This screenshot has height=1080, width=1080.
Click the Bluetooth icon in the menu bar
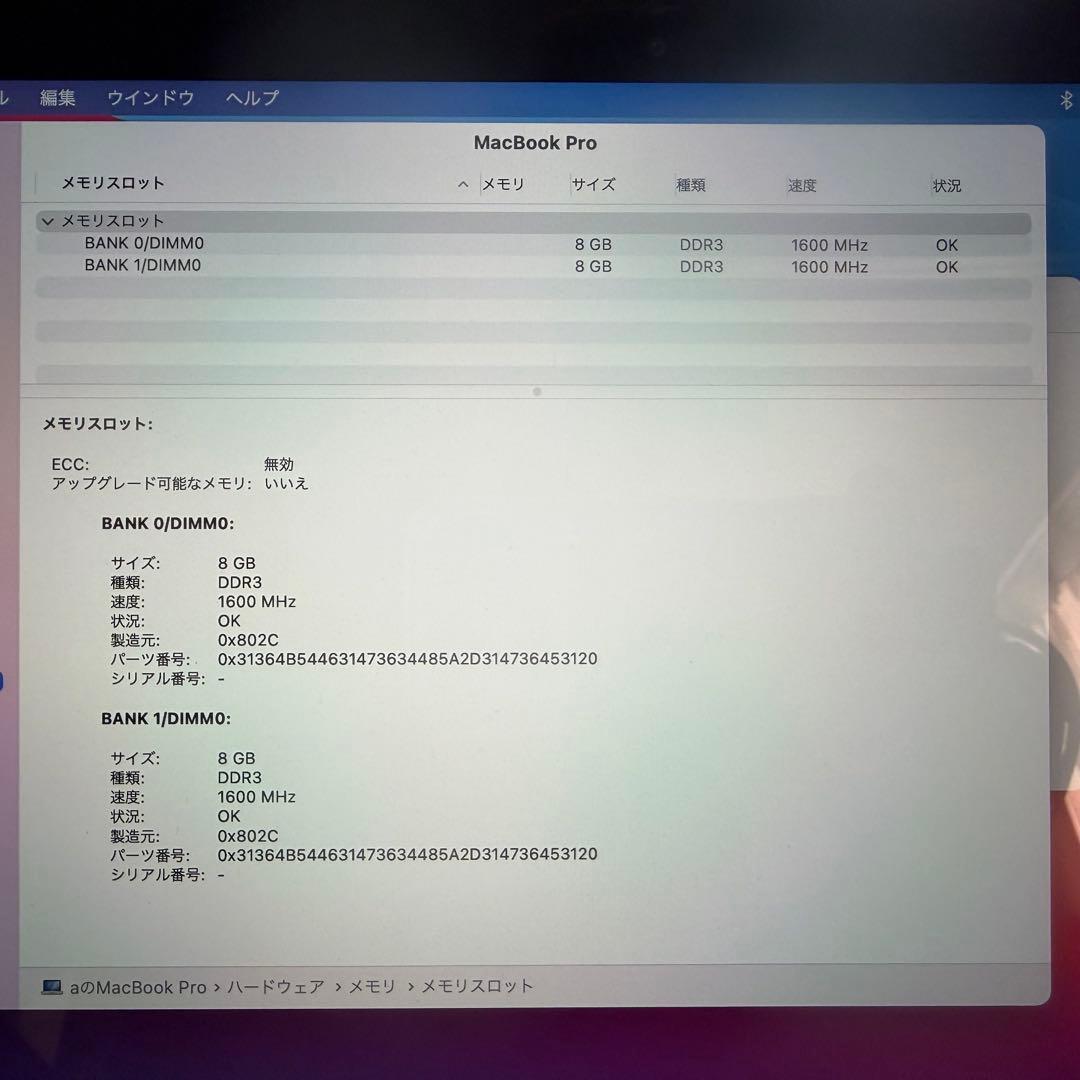[x=1064, y=98]
